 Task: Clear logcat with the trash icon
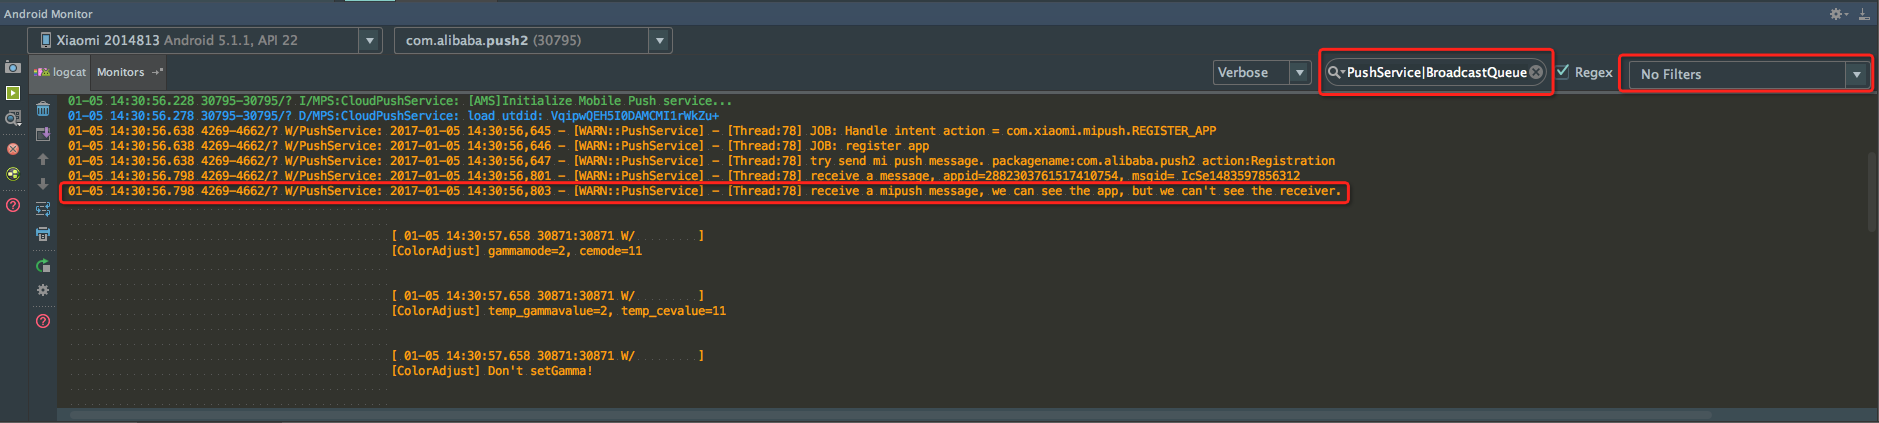coord(43,109)
